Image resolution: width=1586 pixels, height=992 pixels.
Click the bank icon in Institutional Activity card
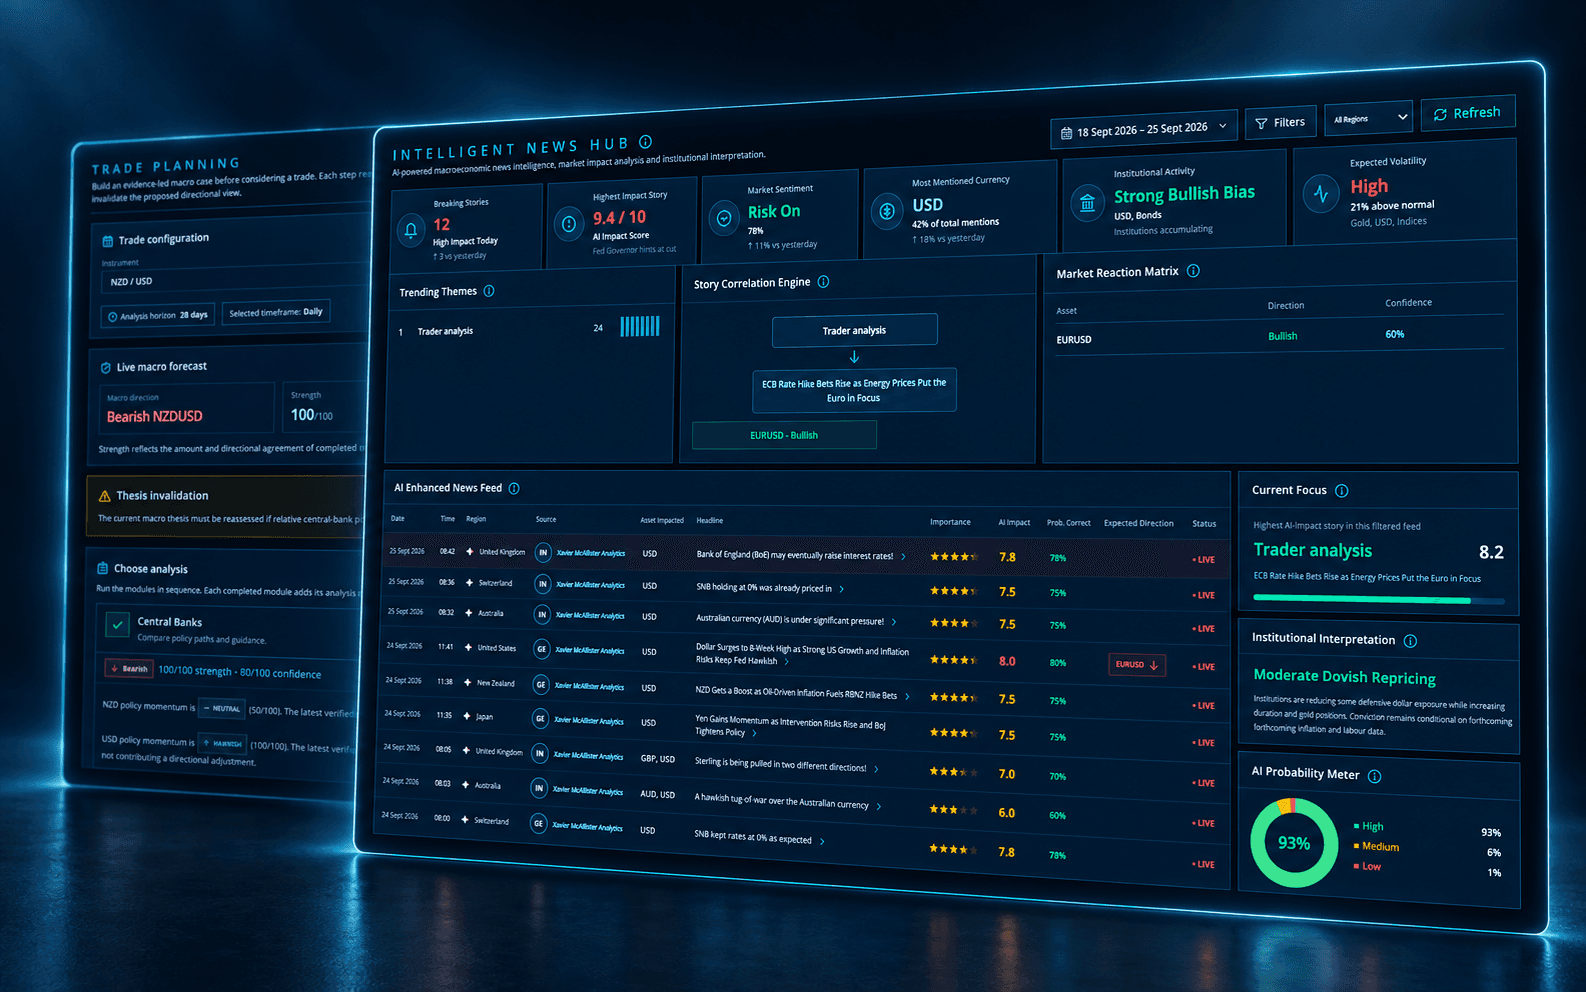point(1087,203)
